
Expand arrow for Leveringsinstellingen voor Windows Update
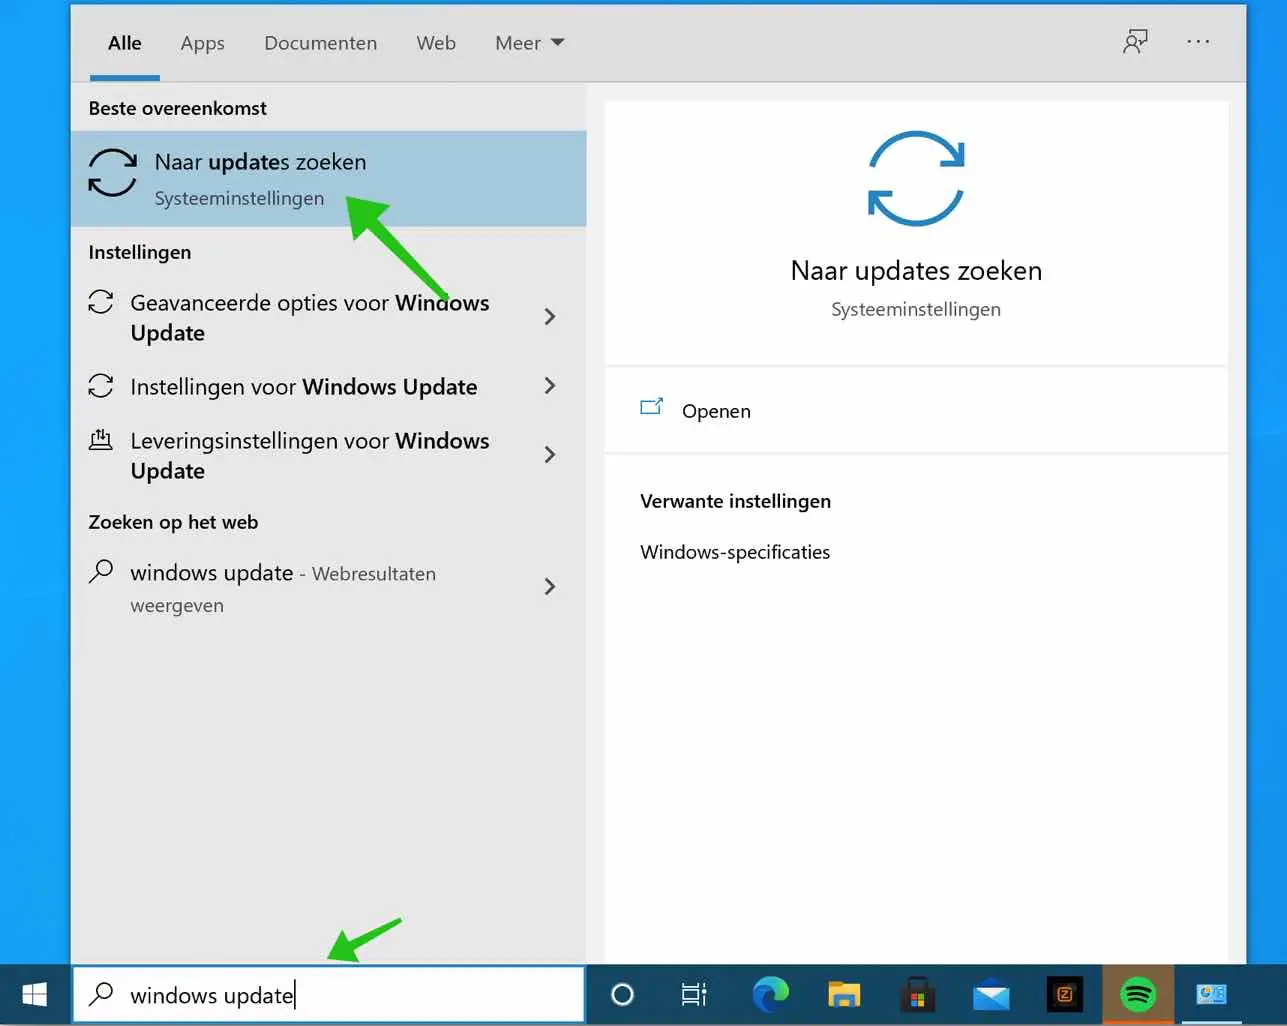click(549, 455)
